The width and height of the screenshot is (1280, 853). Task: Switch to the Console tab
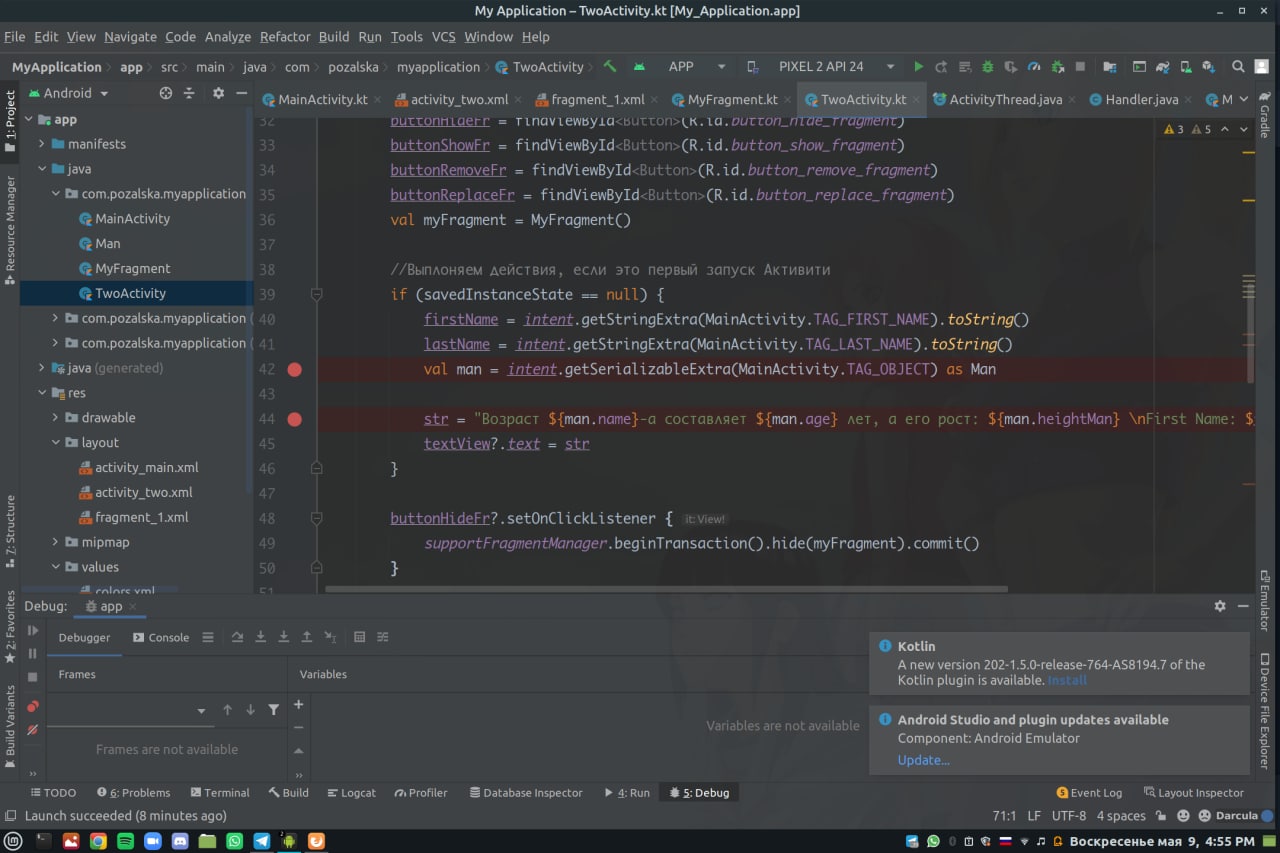coord(161,637)
